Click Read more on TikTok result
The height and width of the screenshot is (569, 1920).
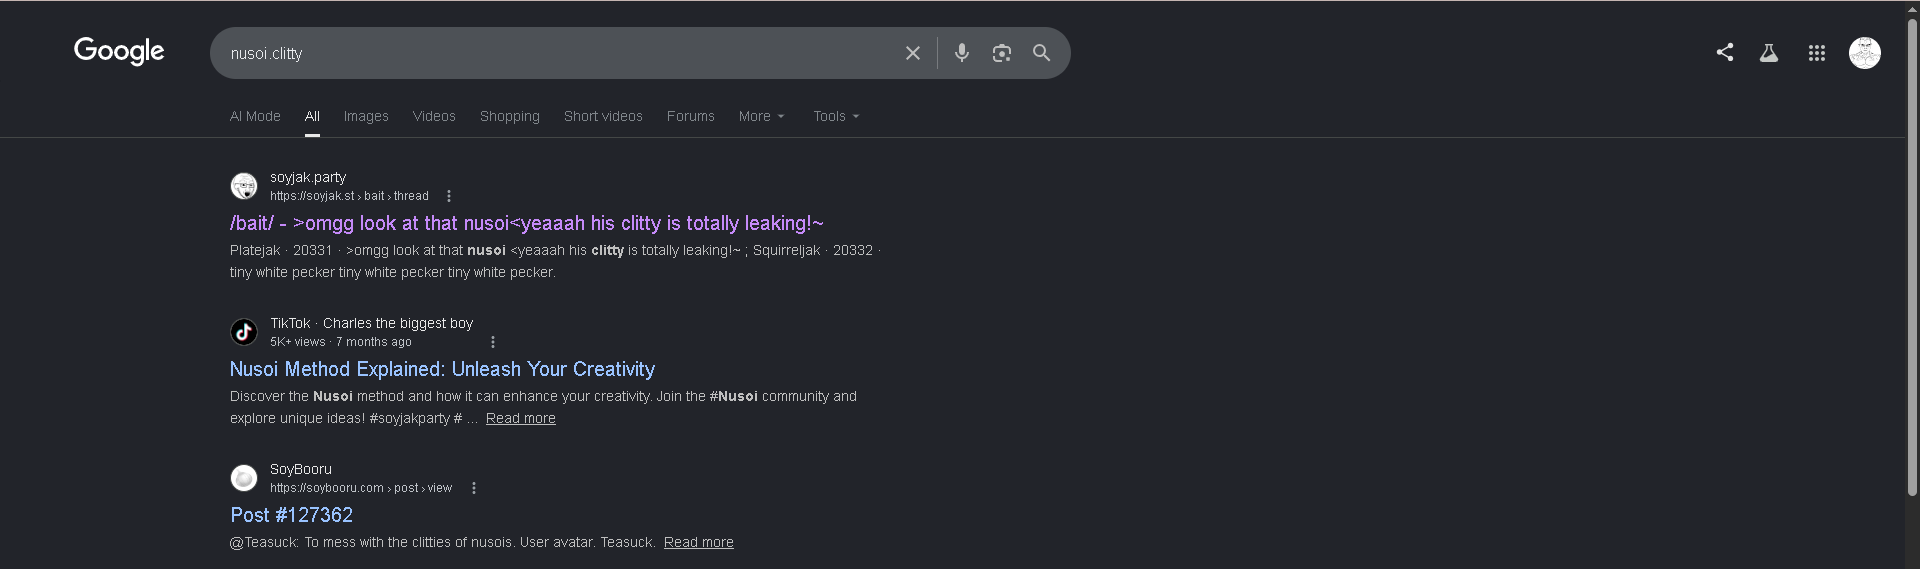click(521, 418)
